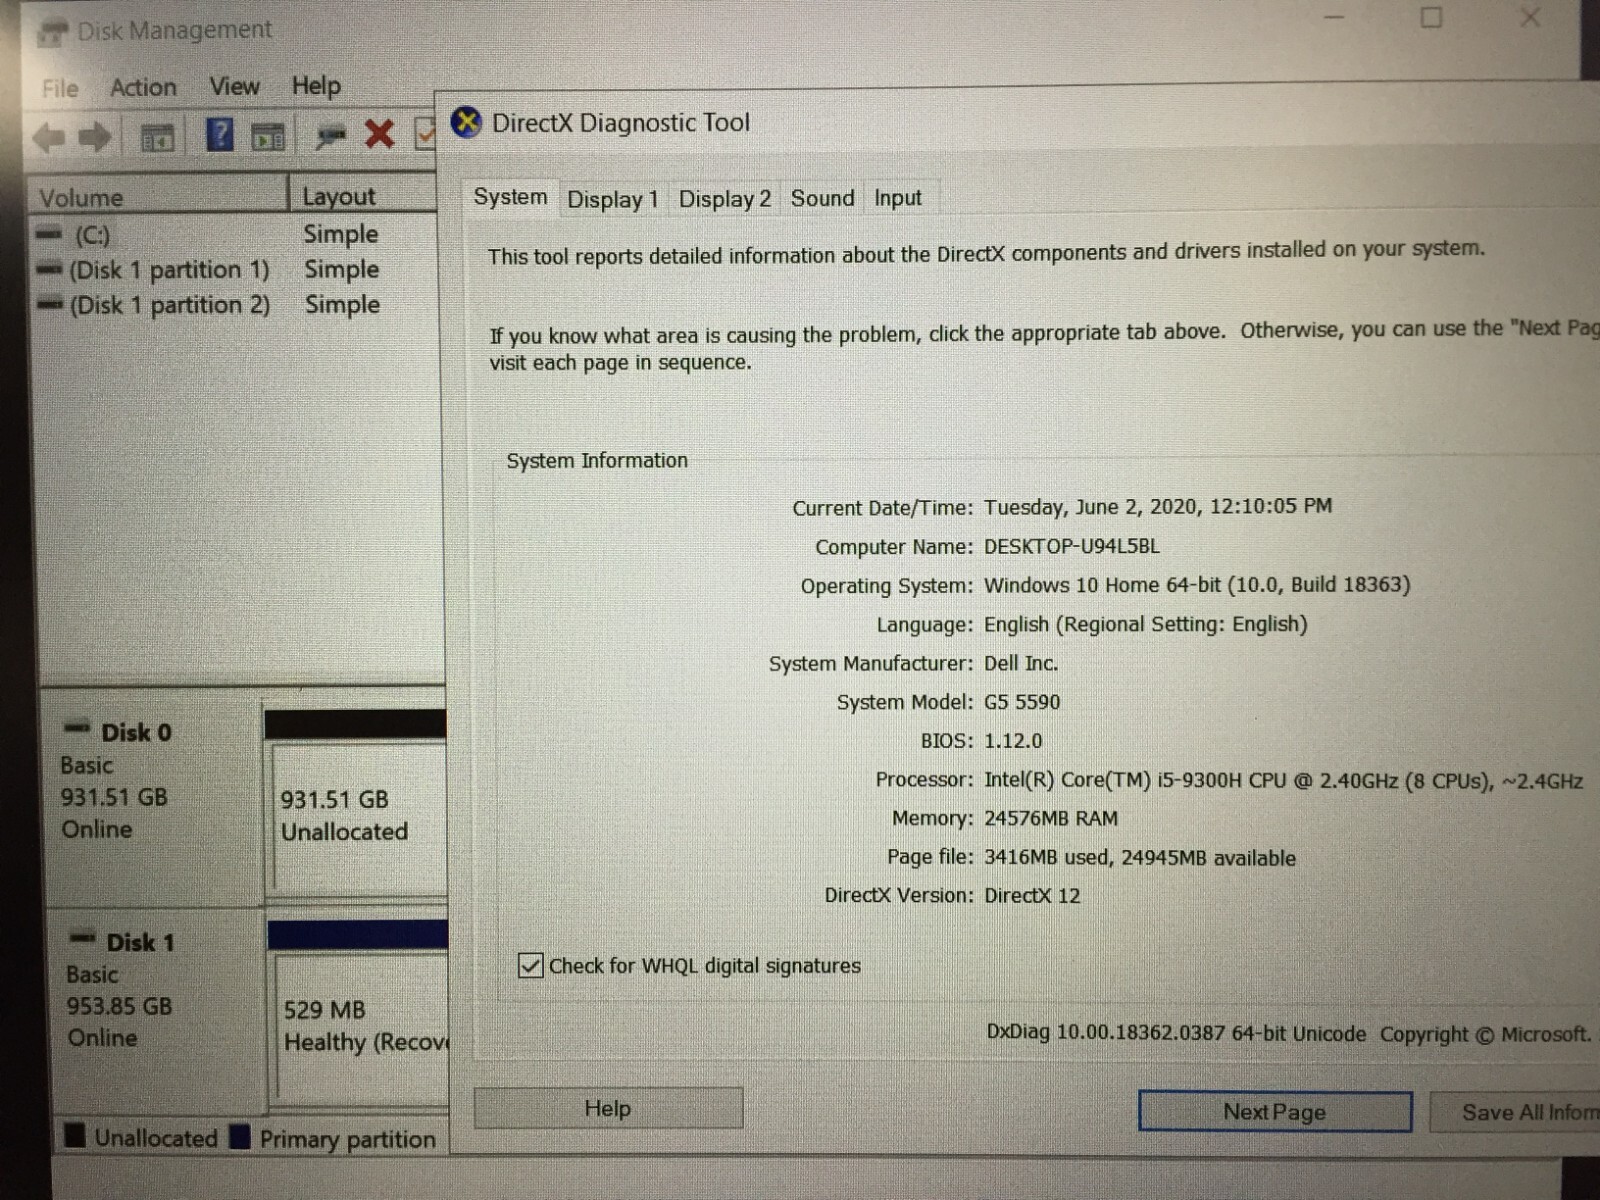The image size is (1600, 1200).
Task: Toggle Show/Hide Console Tree icon in Disk Management
Action: coord(157,137)
